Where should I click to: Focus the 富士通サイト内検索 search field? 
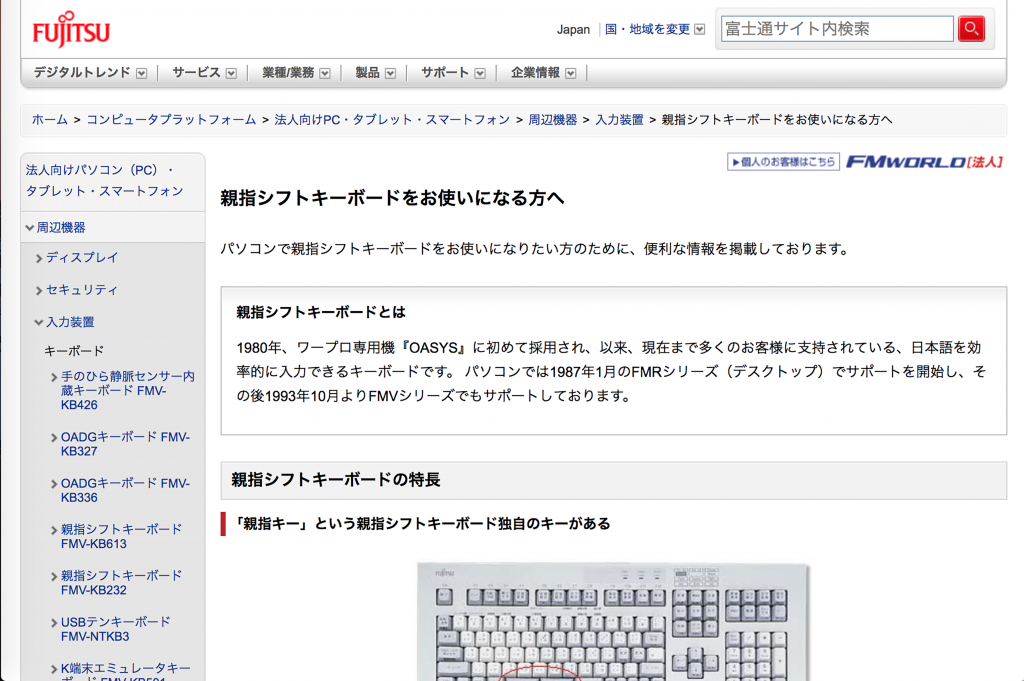tap(837, 29)
